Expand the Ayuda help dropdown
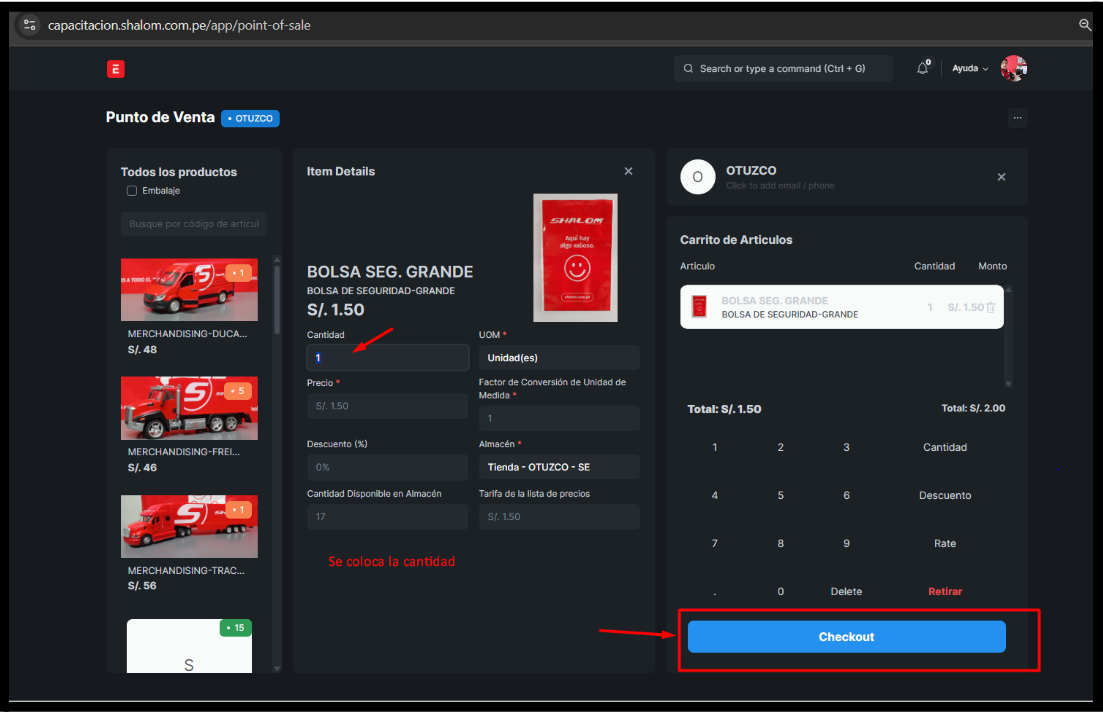Viewport: 1103px width, 712px height. coord(970,69)
